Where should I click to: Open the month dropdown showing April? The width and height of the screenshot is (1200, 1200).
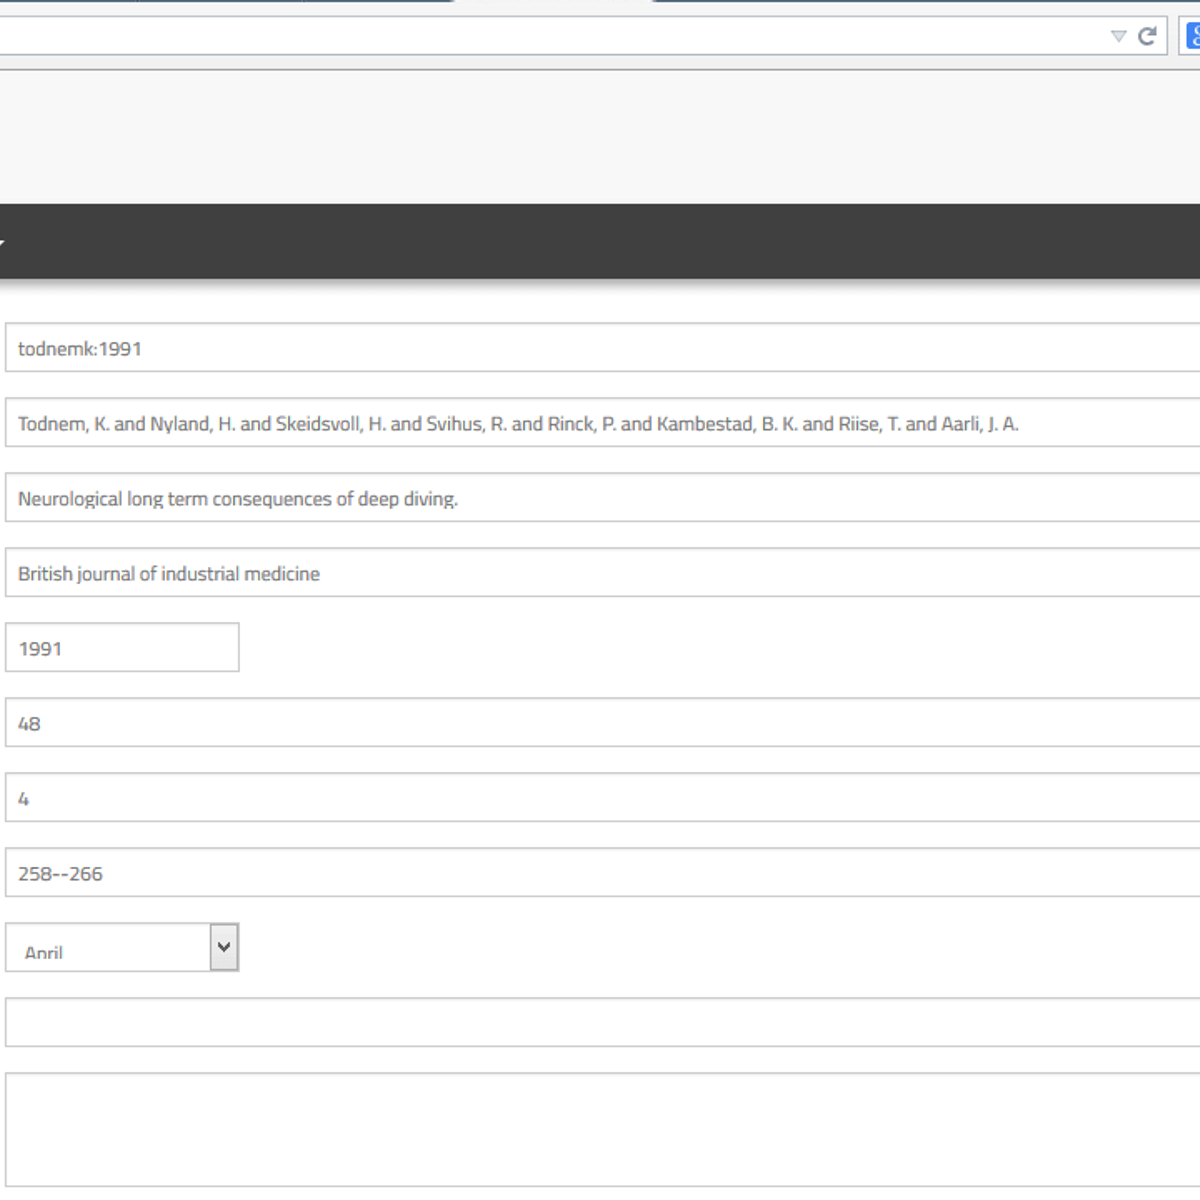[x=108, y=948]
